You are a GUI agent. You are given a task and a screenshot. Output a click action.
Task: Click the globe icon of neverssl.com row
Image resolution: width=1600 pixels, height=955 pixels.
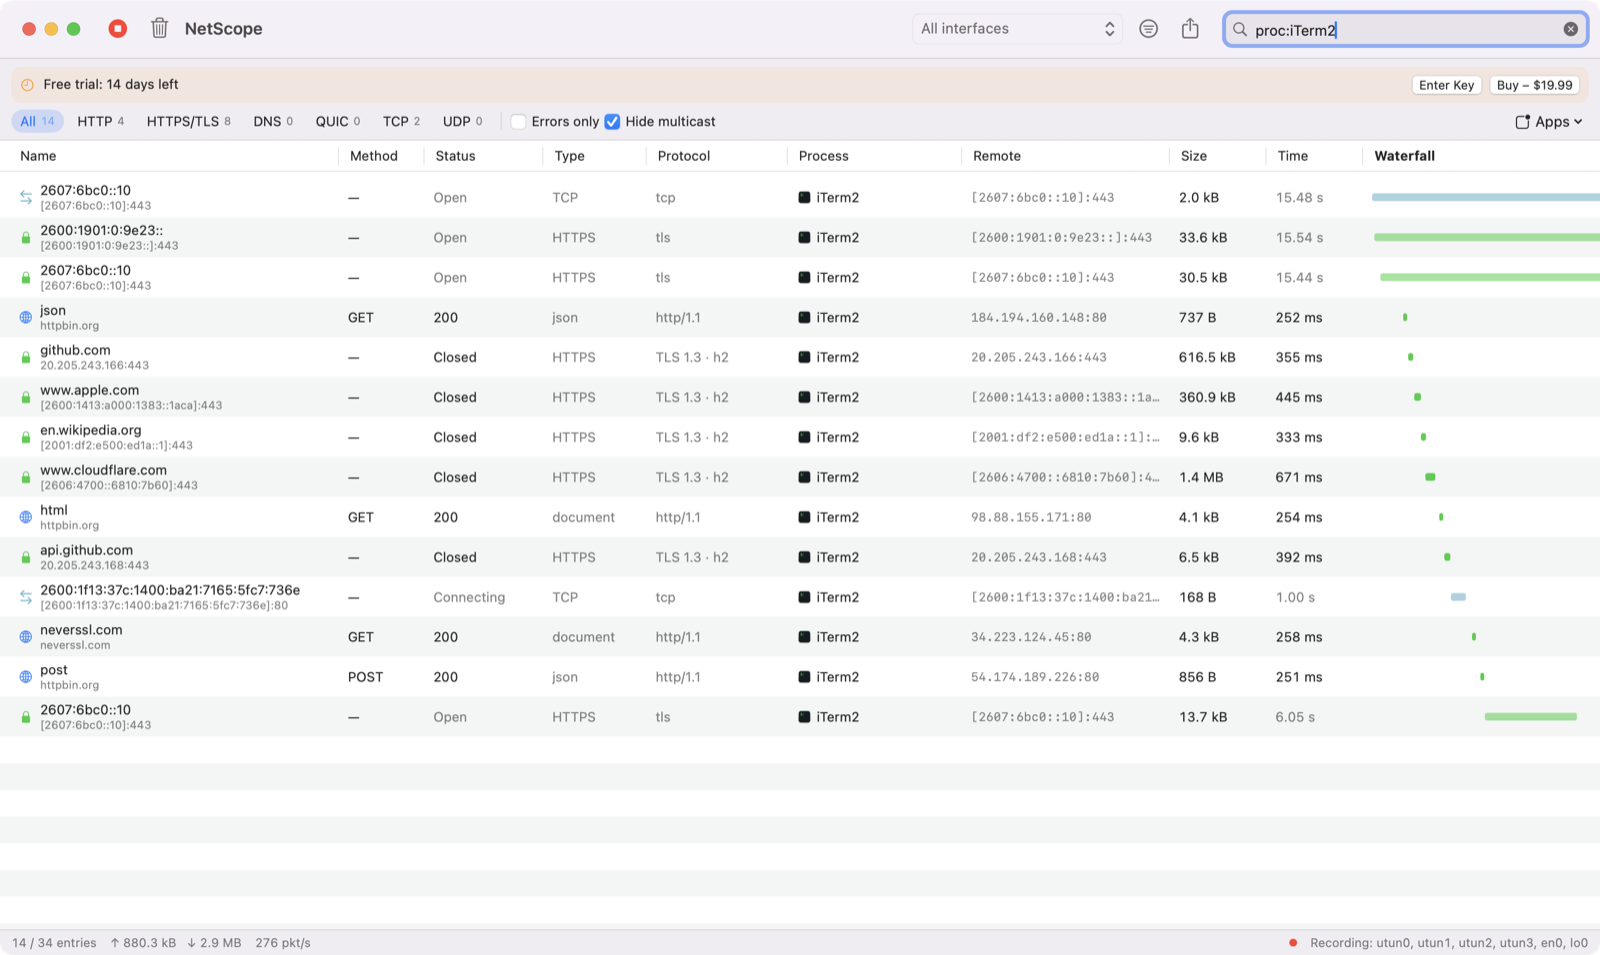pos(26,637)
